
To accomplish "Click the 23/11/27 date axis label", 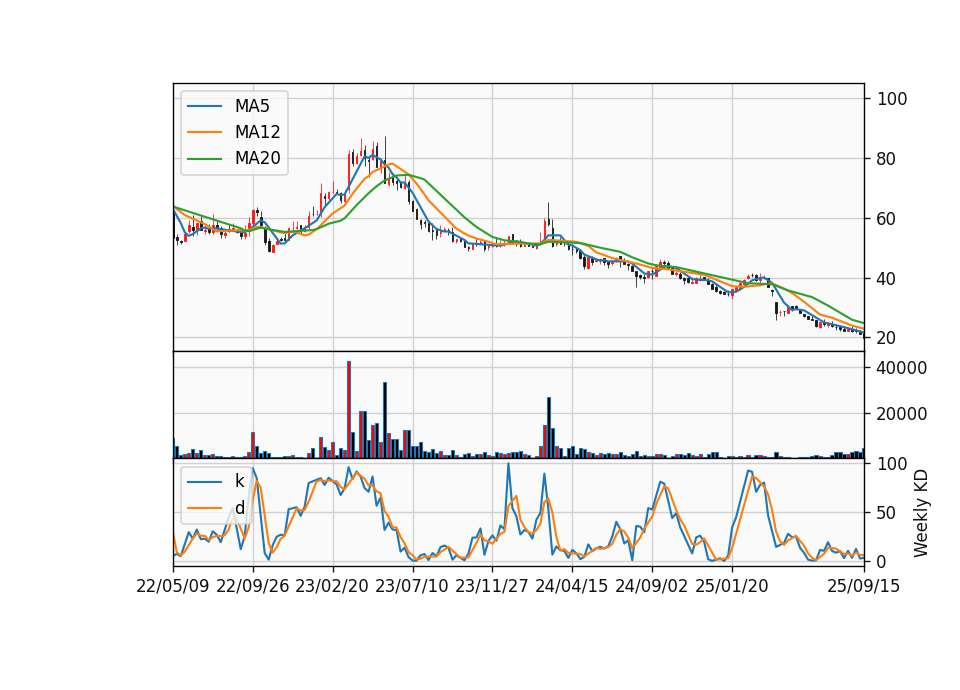I will 492,586.
